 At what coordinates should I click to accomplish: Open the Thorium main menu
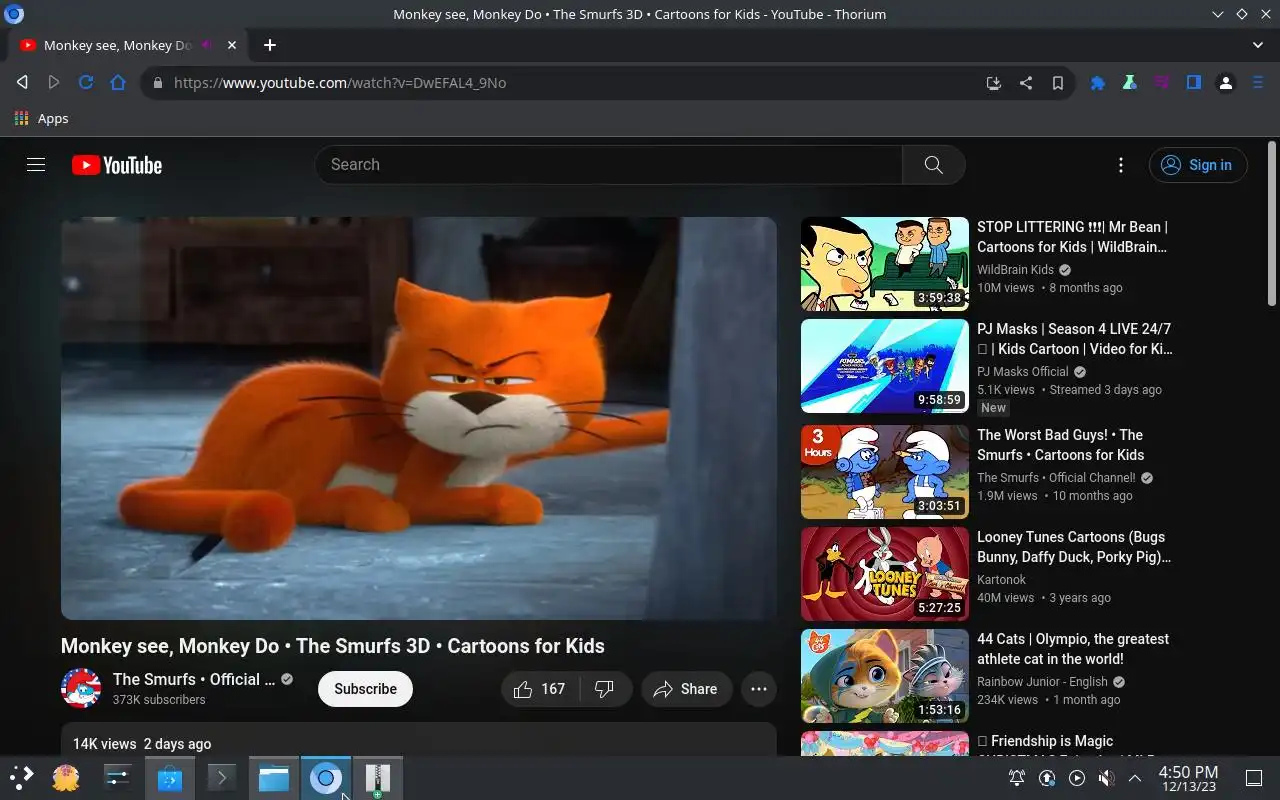pos(1258,83)
